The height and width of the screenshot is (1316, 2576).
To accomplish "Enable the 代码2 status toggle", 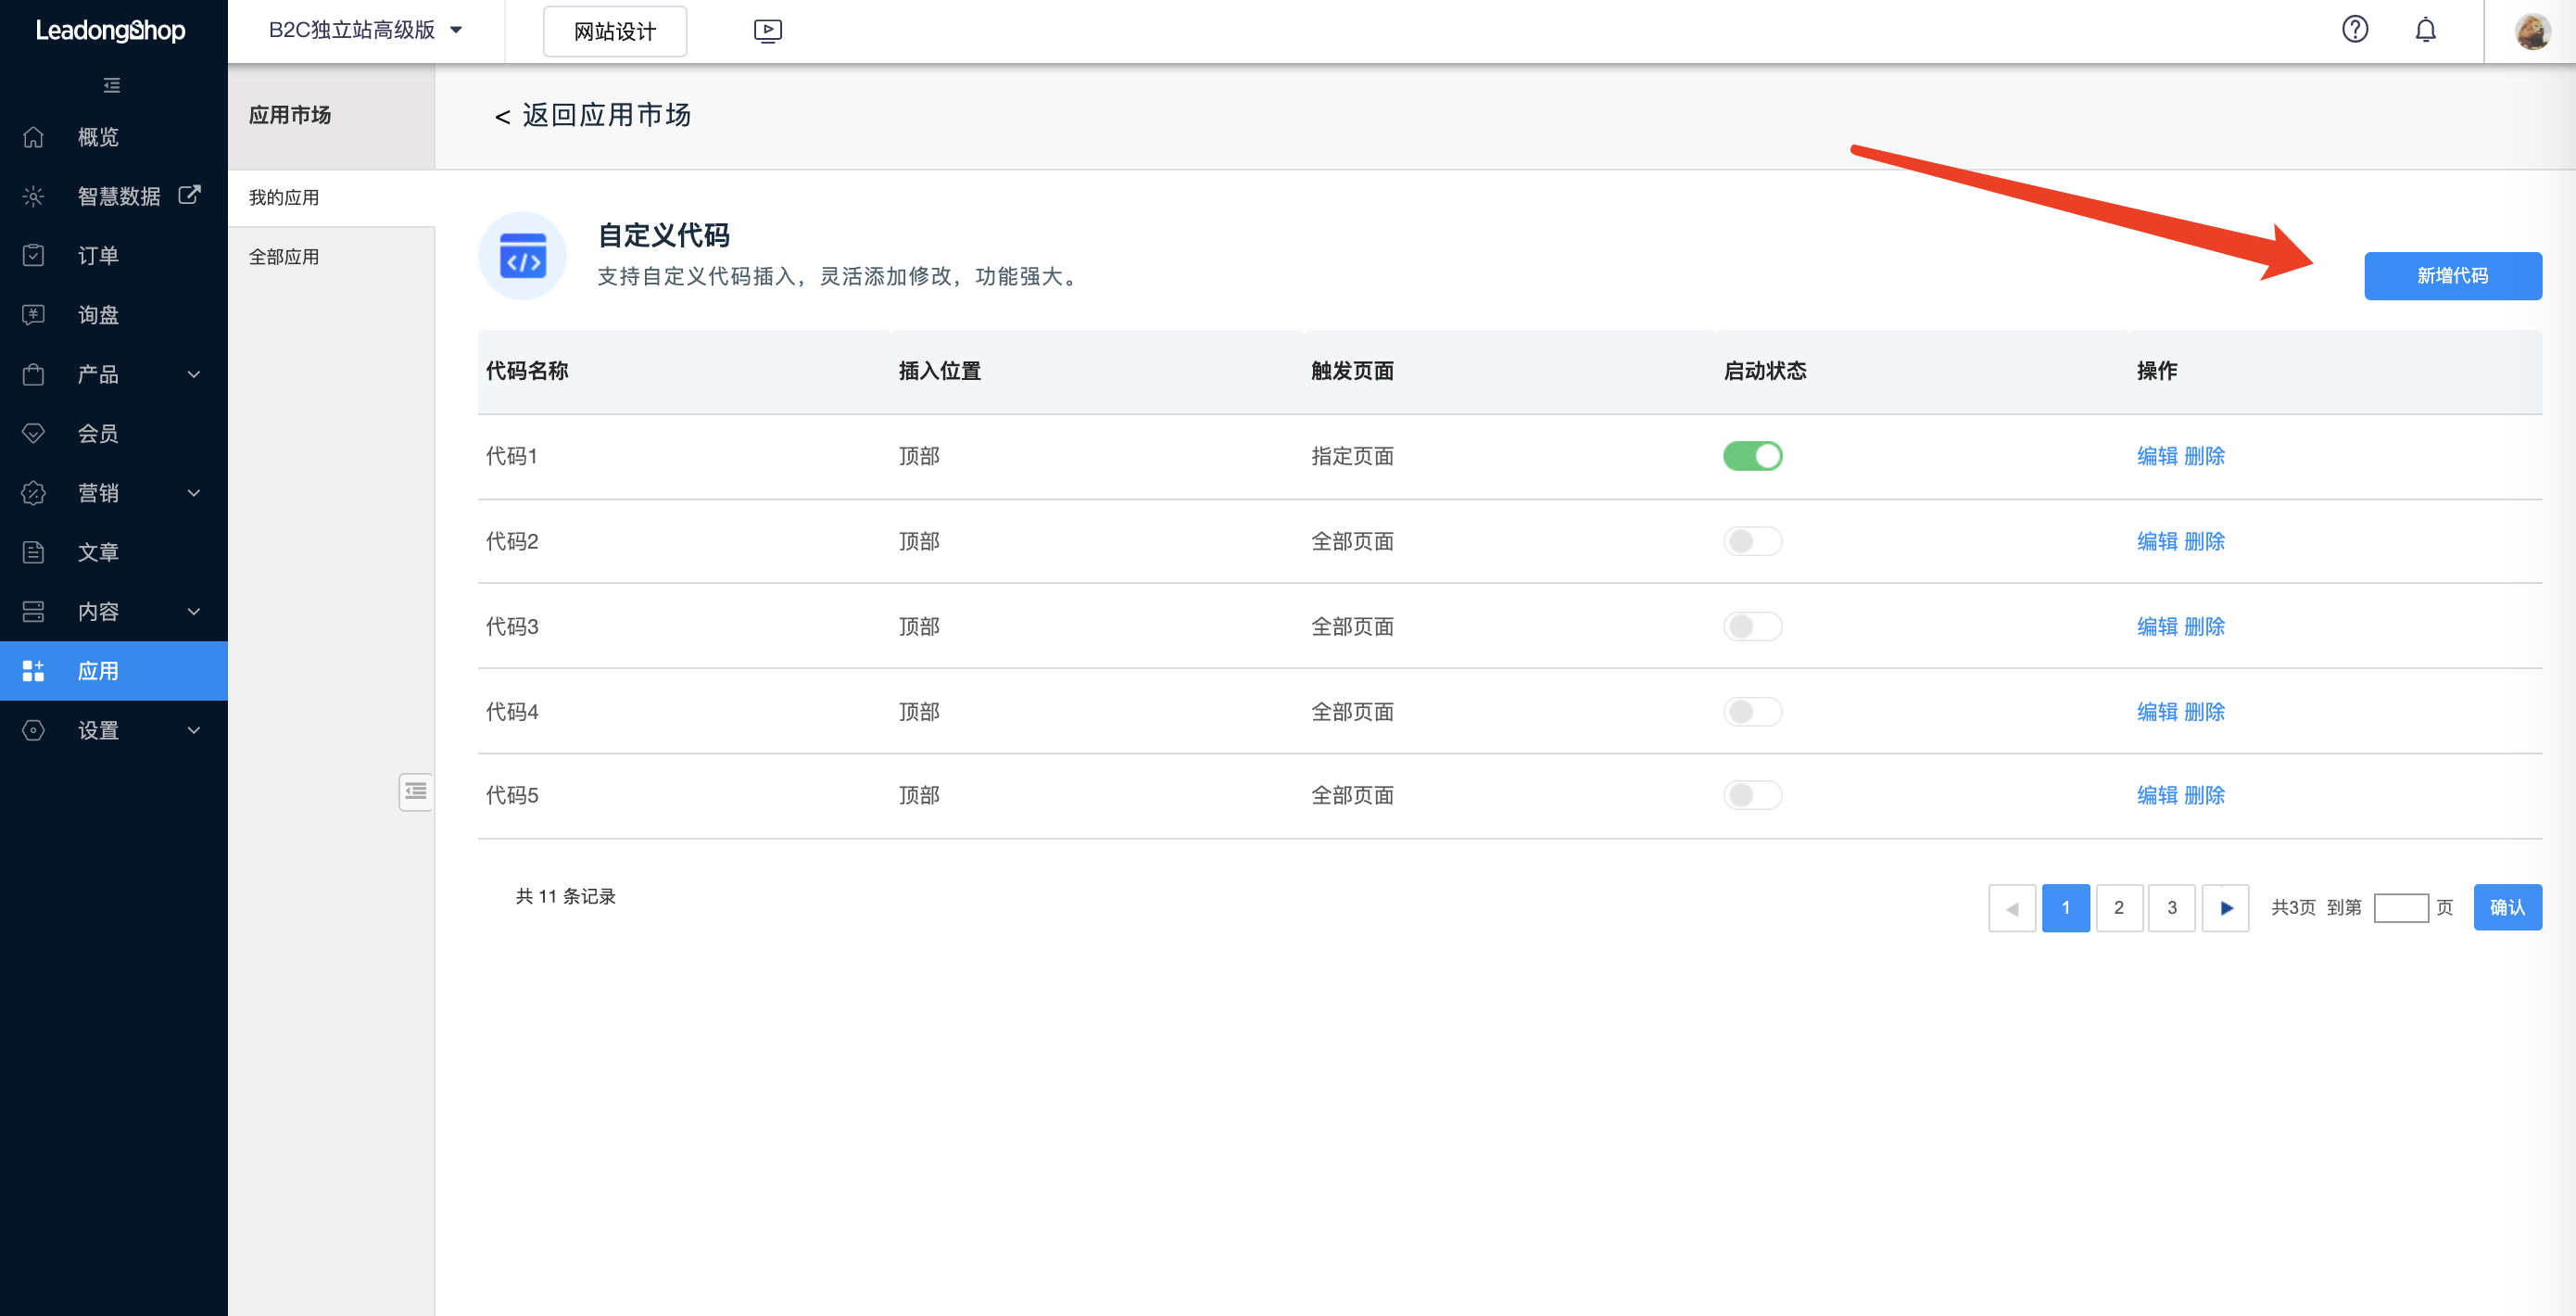I will (1752, 541).
